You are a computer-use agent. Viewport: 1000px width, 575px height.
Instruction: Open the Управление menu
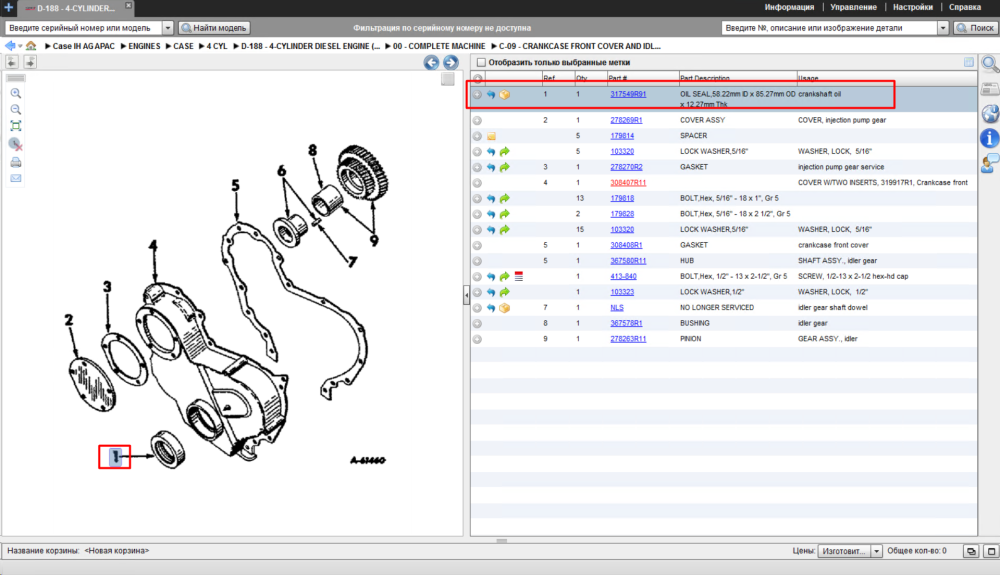coord(853,7)
